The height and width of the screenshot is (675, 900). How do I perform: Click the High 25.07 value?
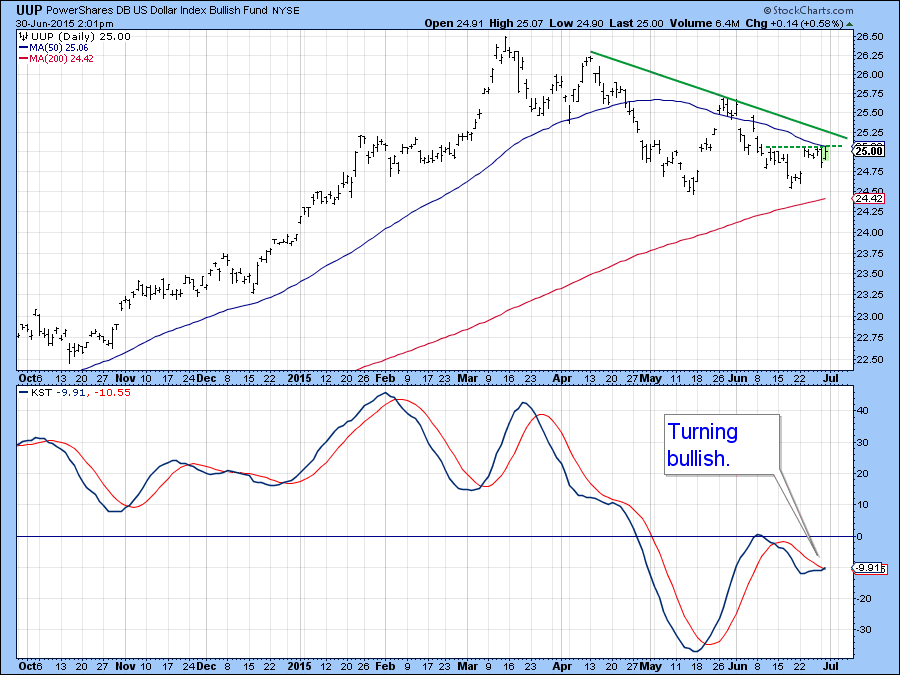point(515,24)
